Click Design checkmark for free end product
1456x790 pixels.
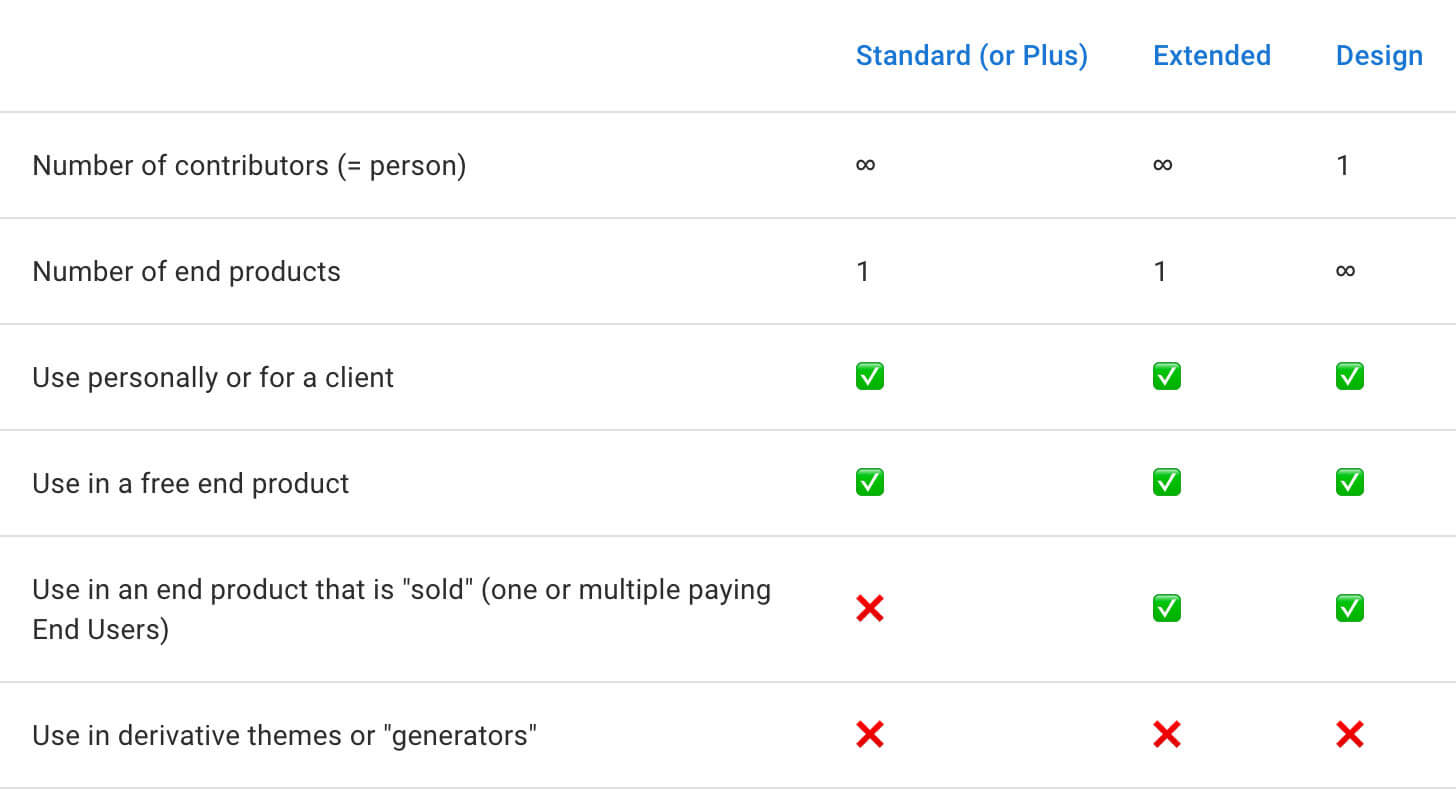click(1350, 483)
